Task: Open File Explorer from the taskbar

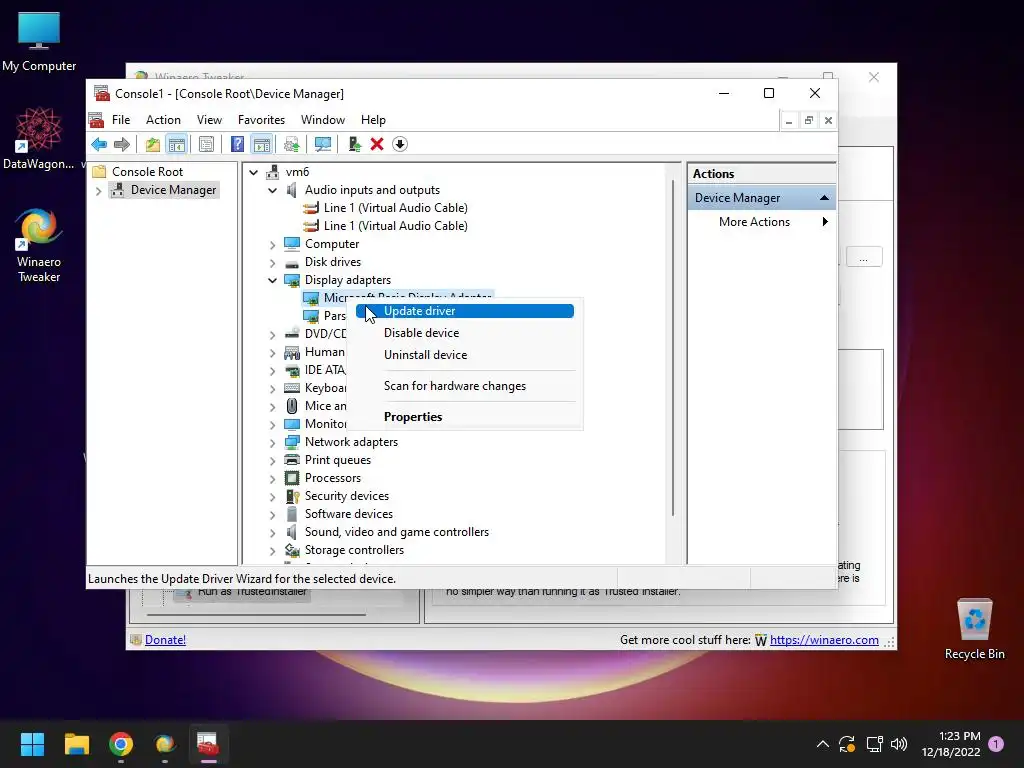Action: point(76,744)
